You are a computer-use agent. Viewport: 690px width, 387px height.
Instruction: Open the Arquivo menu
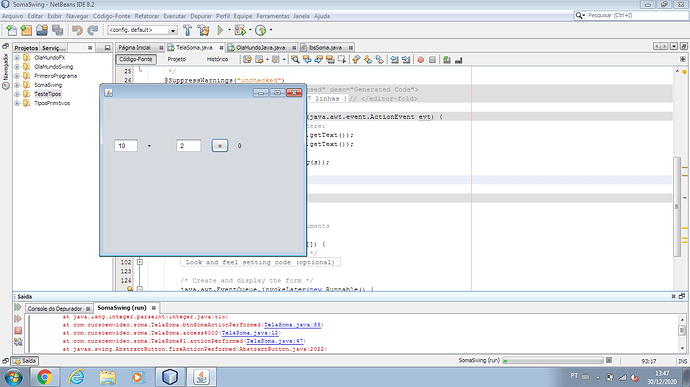[x=12, y=16]
